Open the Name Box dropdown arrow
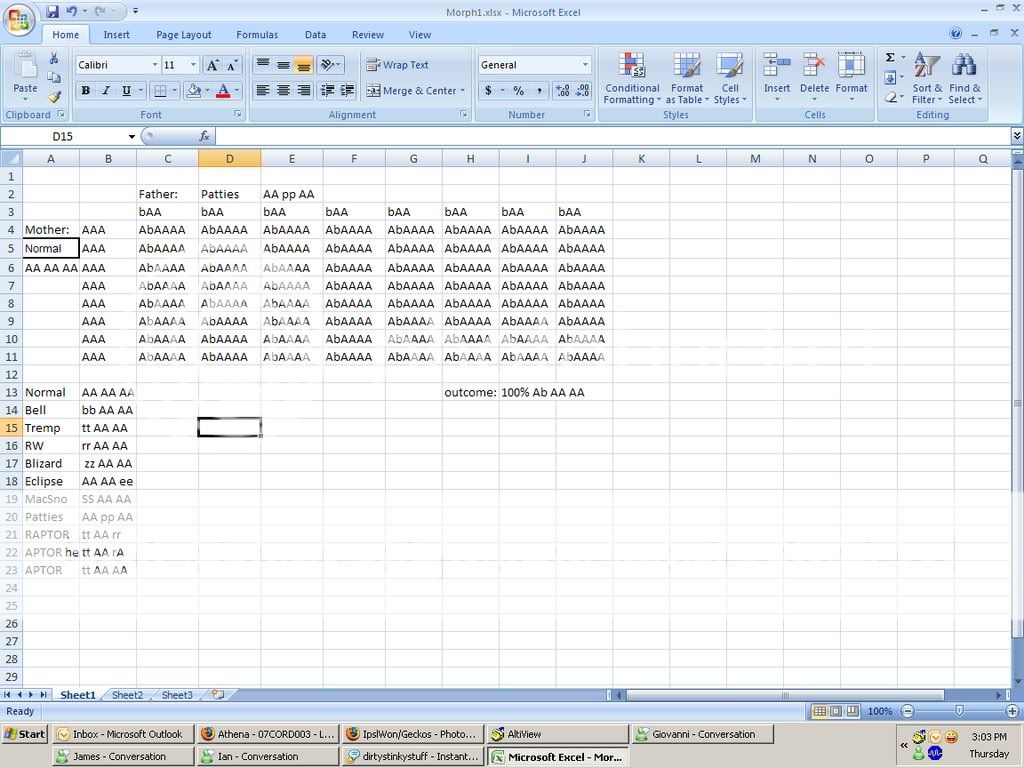Image resolution: width=1024 pixels, height=768 pixels. (131, 136)
